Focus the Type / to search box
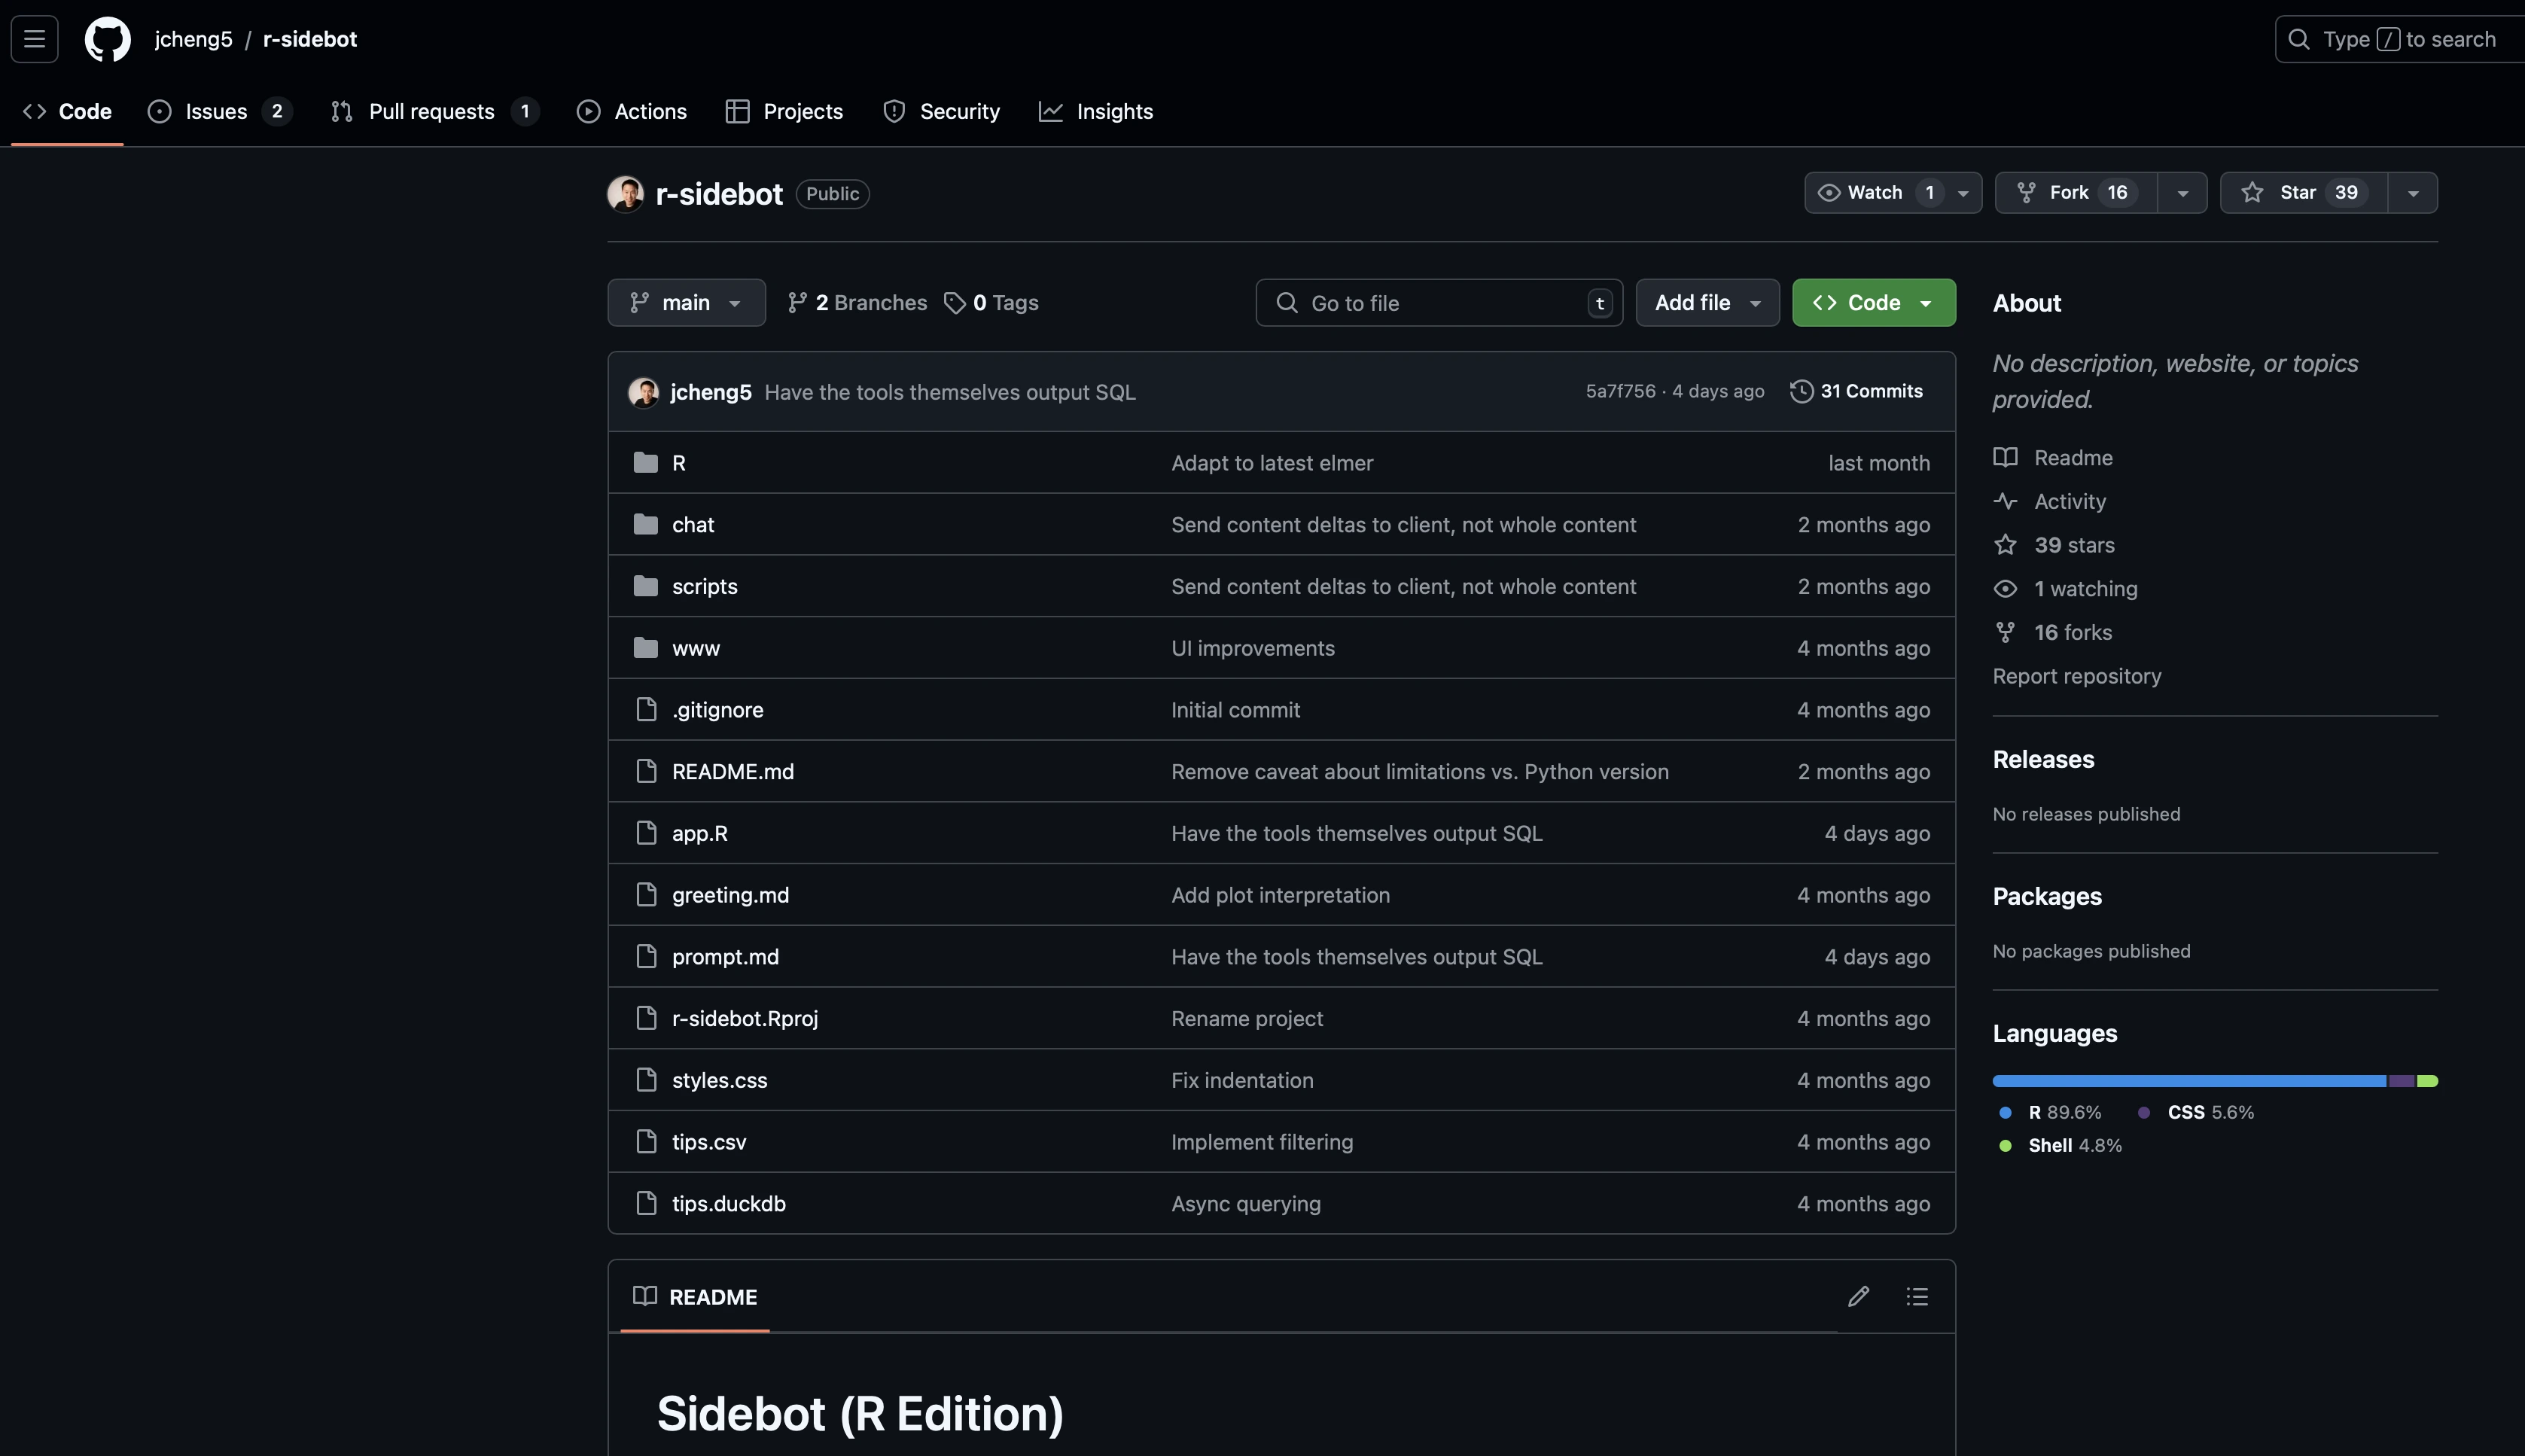Image resolution: width=2525 pixels, height=1456 pixels. click(x=2400, y=39)
